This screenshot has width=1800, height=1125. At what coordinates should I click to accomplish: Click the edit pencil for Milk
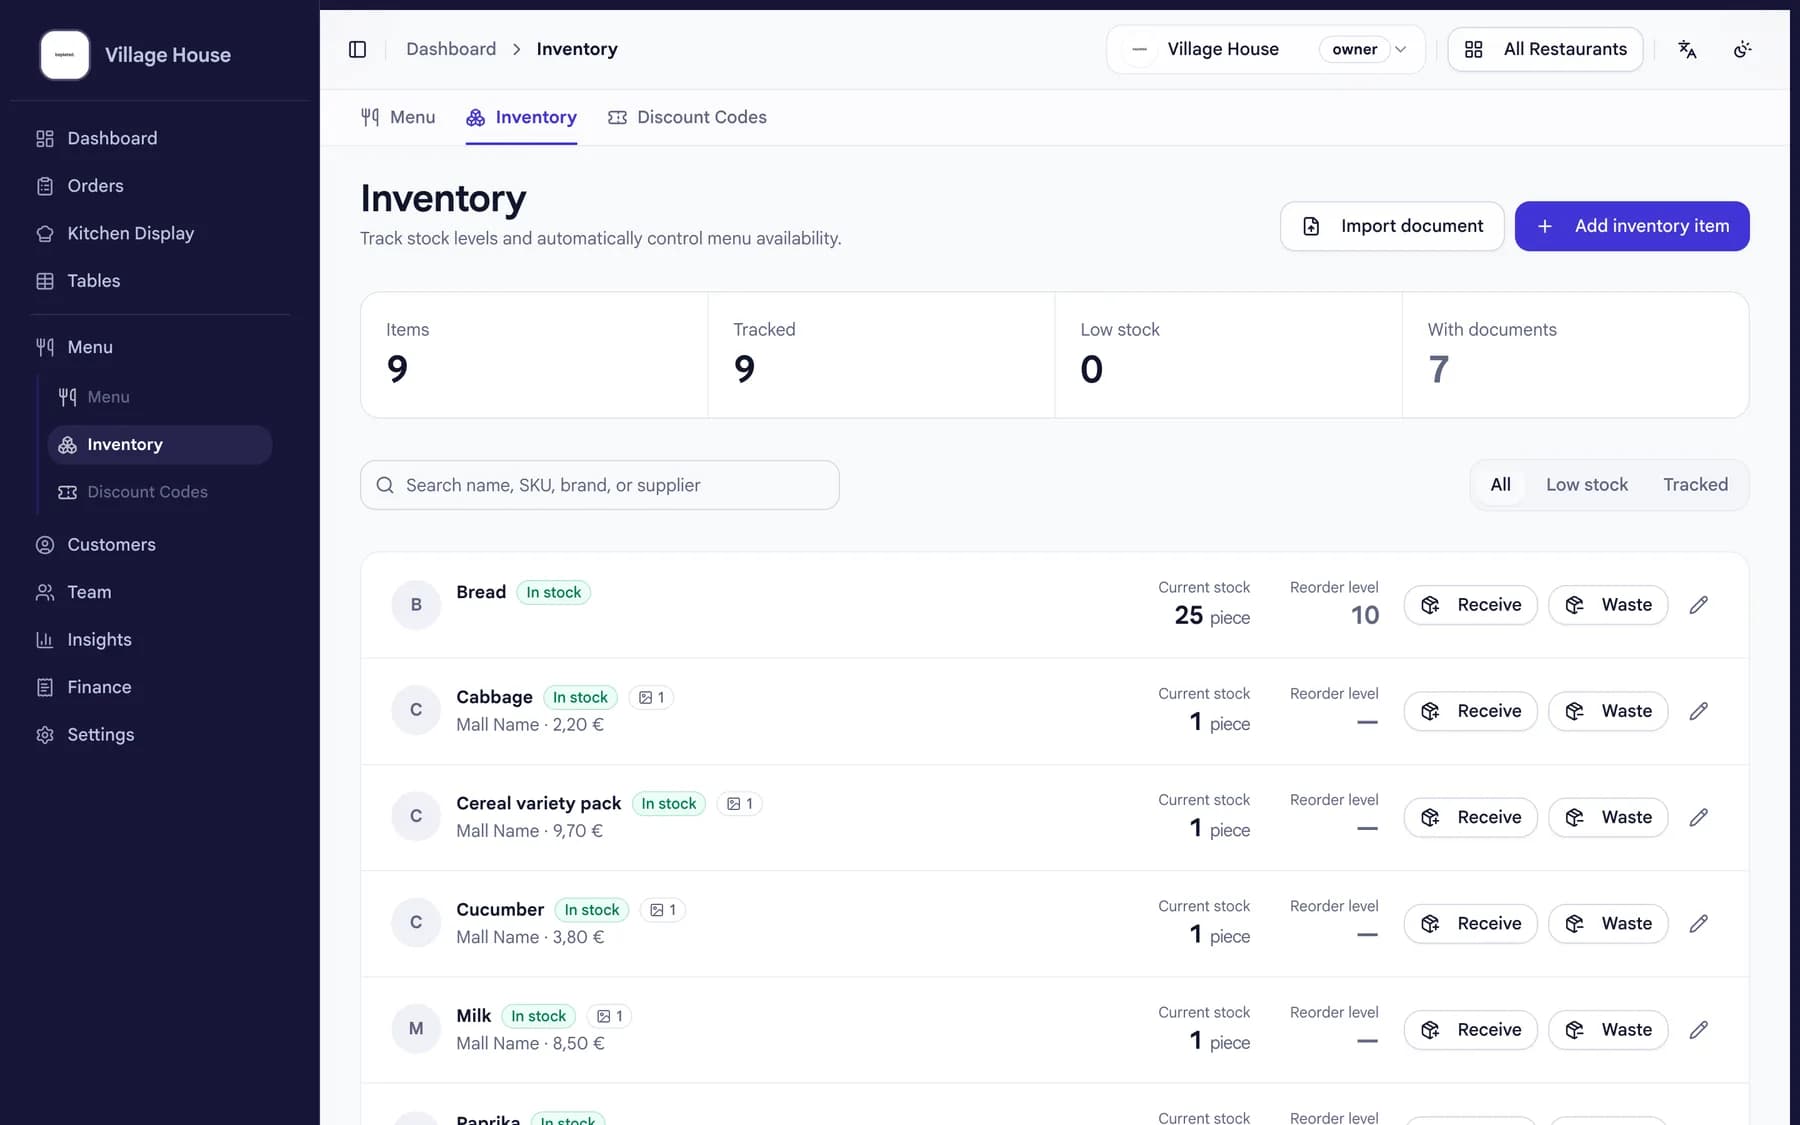coord(1698,1030)
